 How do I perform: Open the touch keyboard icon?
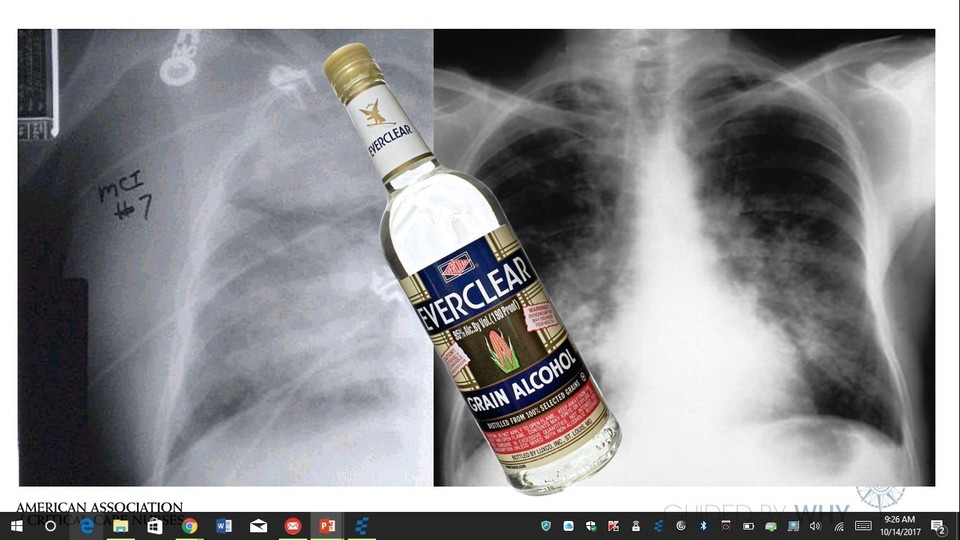click(x=863, y=526)
